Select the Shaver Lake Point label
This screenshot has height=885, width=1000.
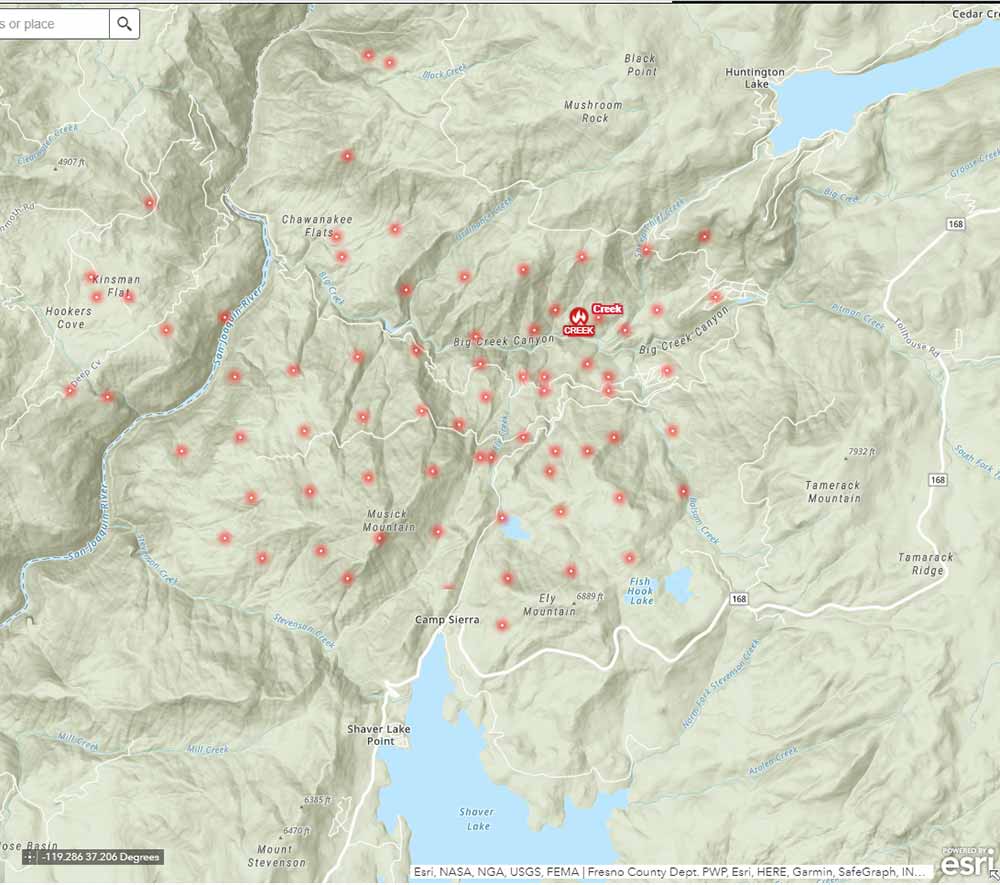click(379, 735)
